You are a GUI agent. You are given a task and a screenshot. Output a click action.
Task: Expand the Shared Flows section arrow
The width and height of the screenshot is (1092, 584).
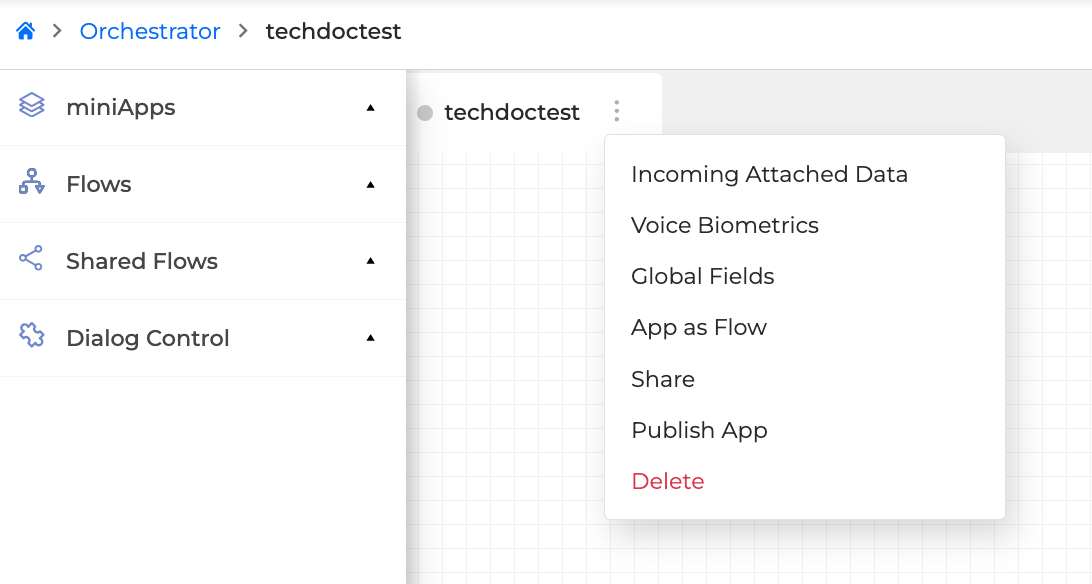pyautogui.click(x=371, y=261)
